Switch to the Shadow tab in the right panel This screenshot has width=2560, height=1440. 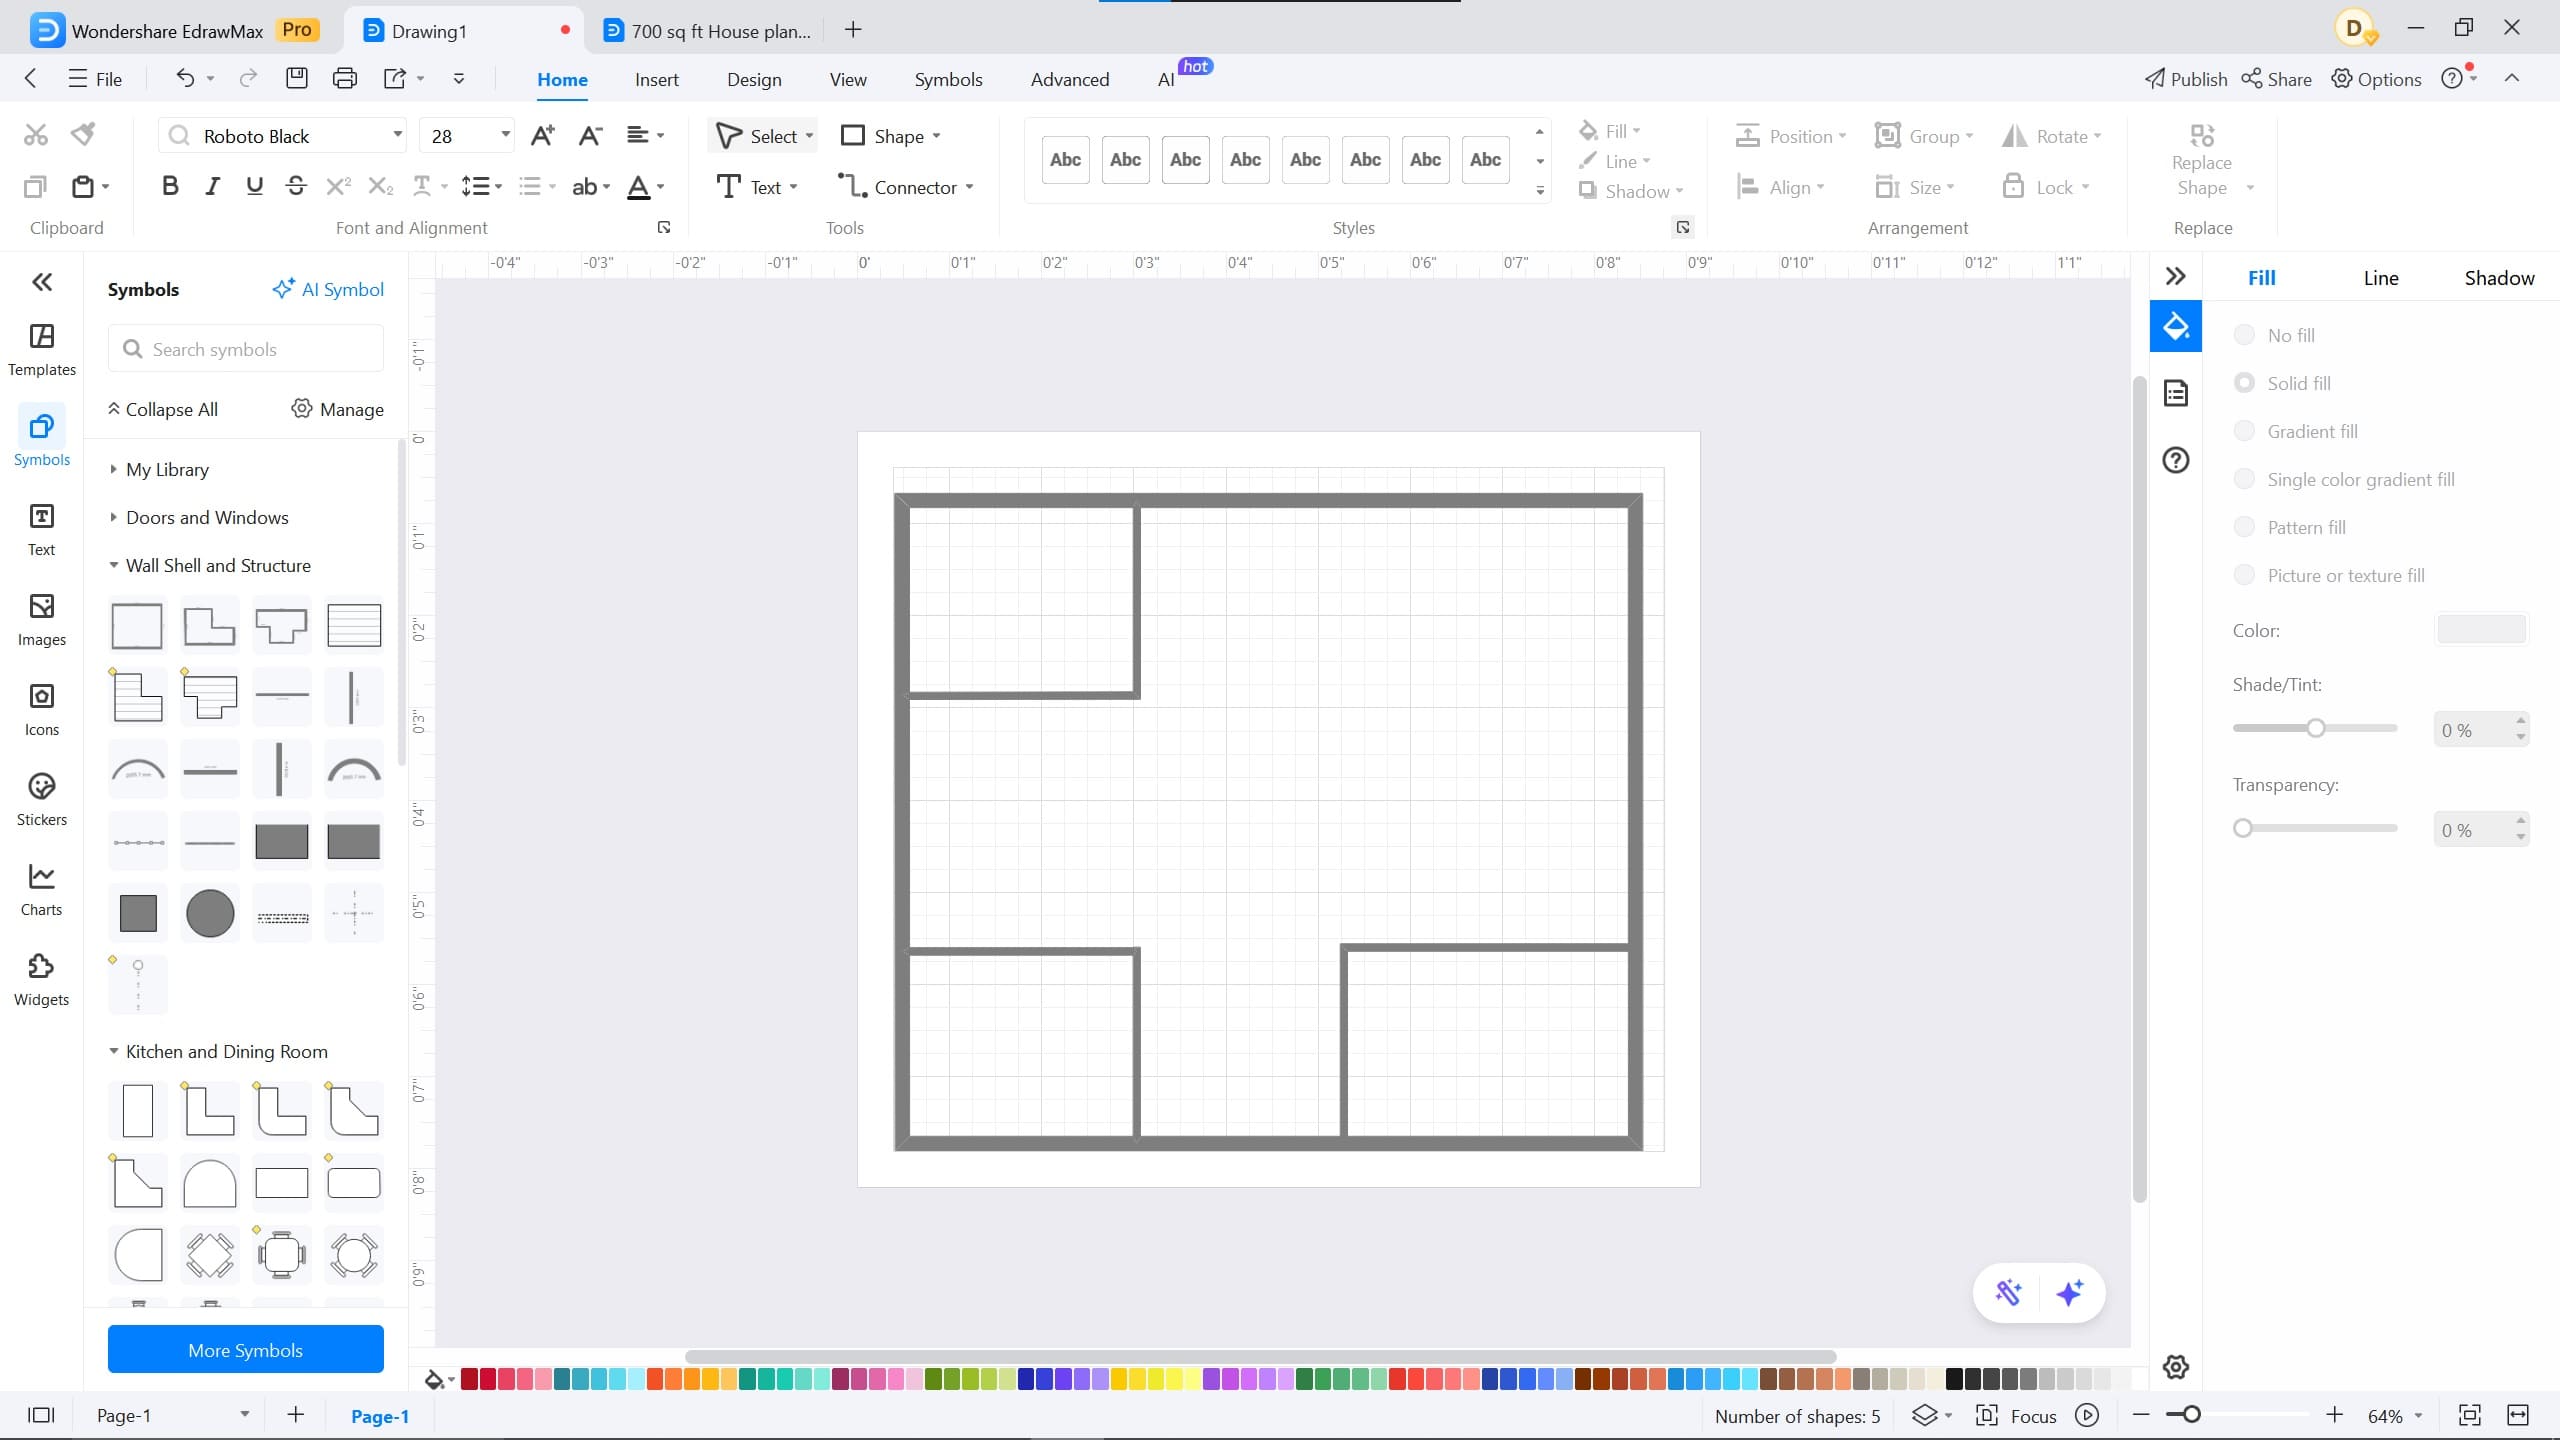pos(2497,277)
